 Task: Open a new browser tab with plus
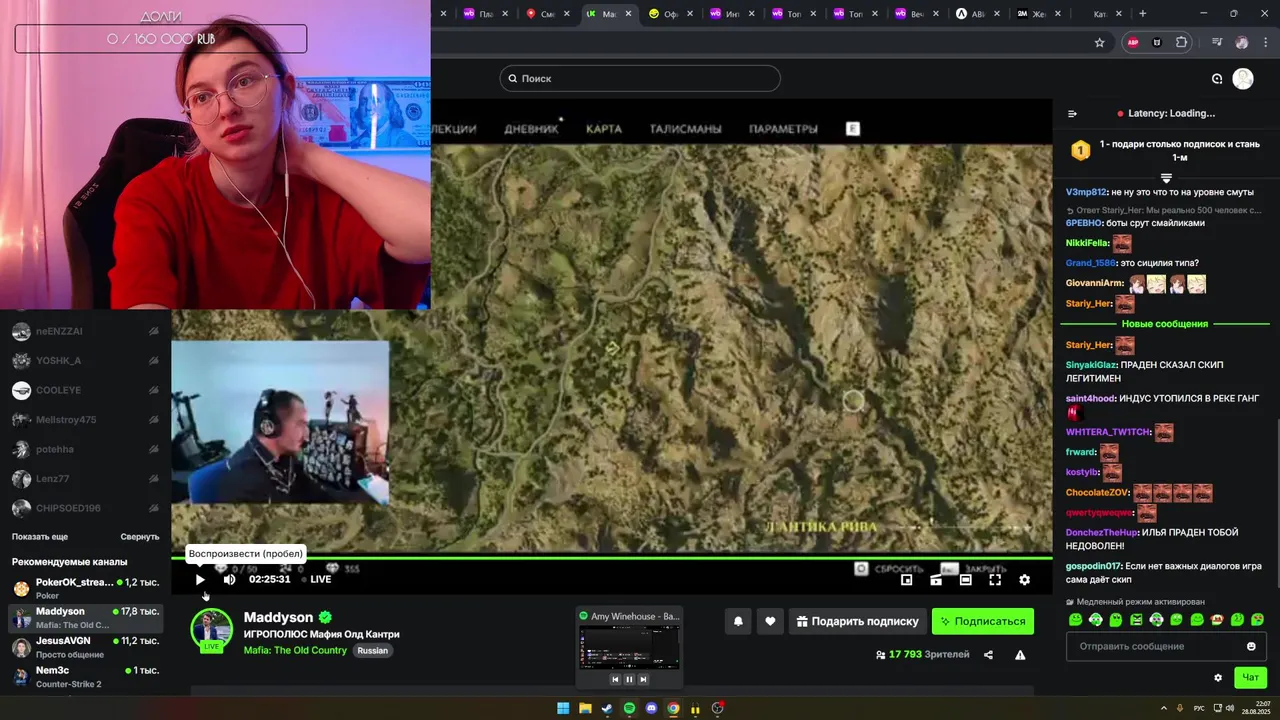[x=1143, y=14]
